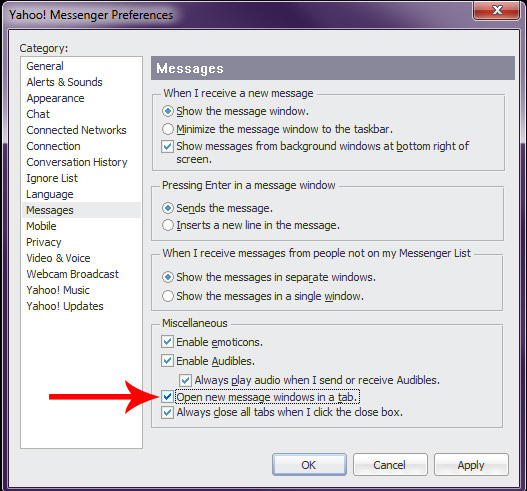Close the Preferences window
The height and width of the screenshot is (491, 527).
497,10
